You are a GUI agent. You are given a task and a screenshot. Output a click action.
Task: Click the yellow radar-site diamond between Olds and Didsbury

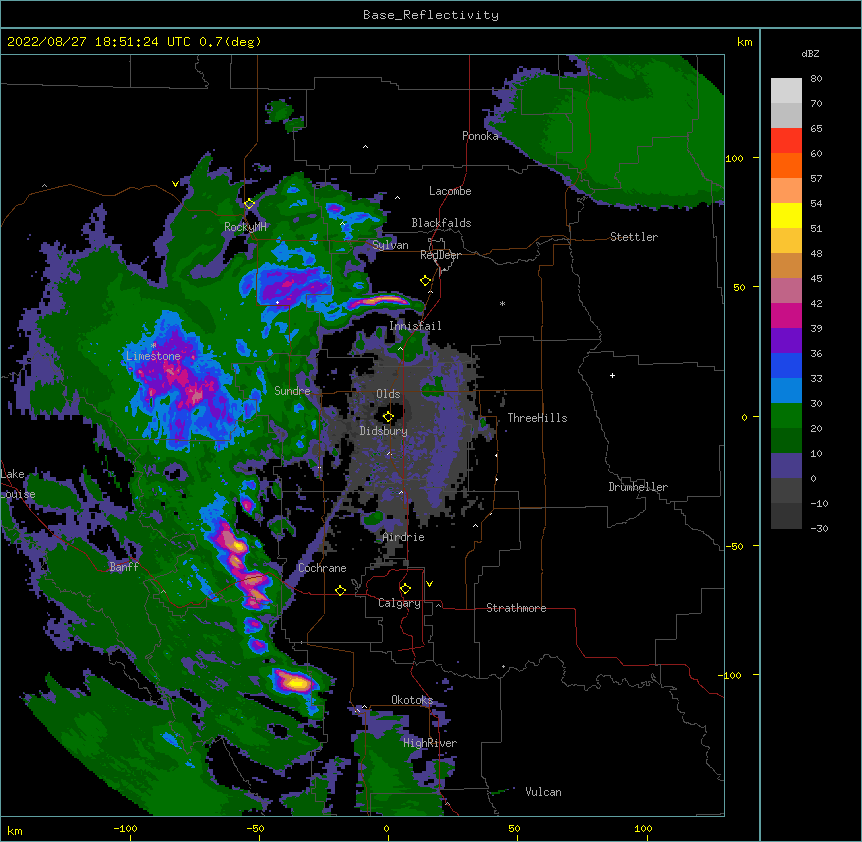(388, 417)
